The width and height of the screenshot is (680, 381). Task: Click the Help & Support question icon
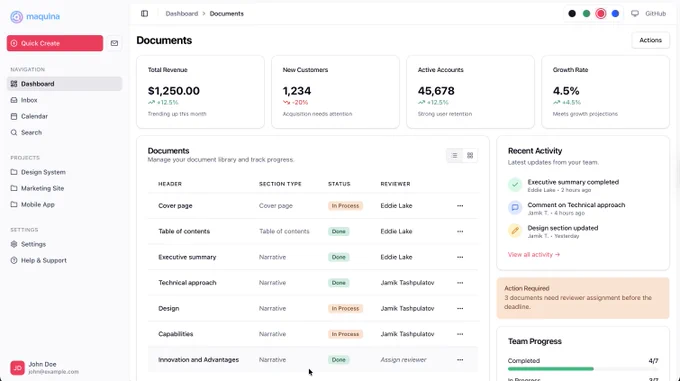(14, 261)
